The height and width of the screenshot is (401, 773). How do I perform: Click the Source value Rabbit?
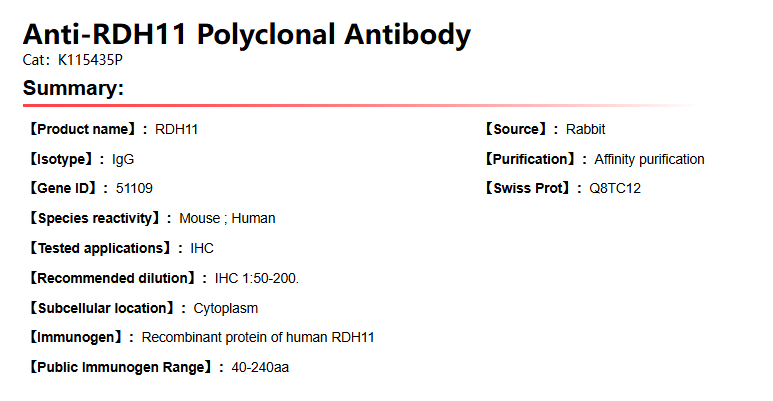585,129
